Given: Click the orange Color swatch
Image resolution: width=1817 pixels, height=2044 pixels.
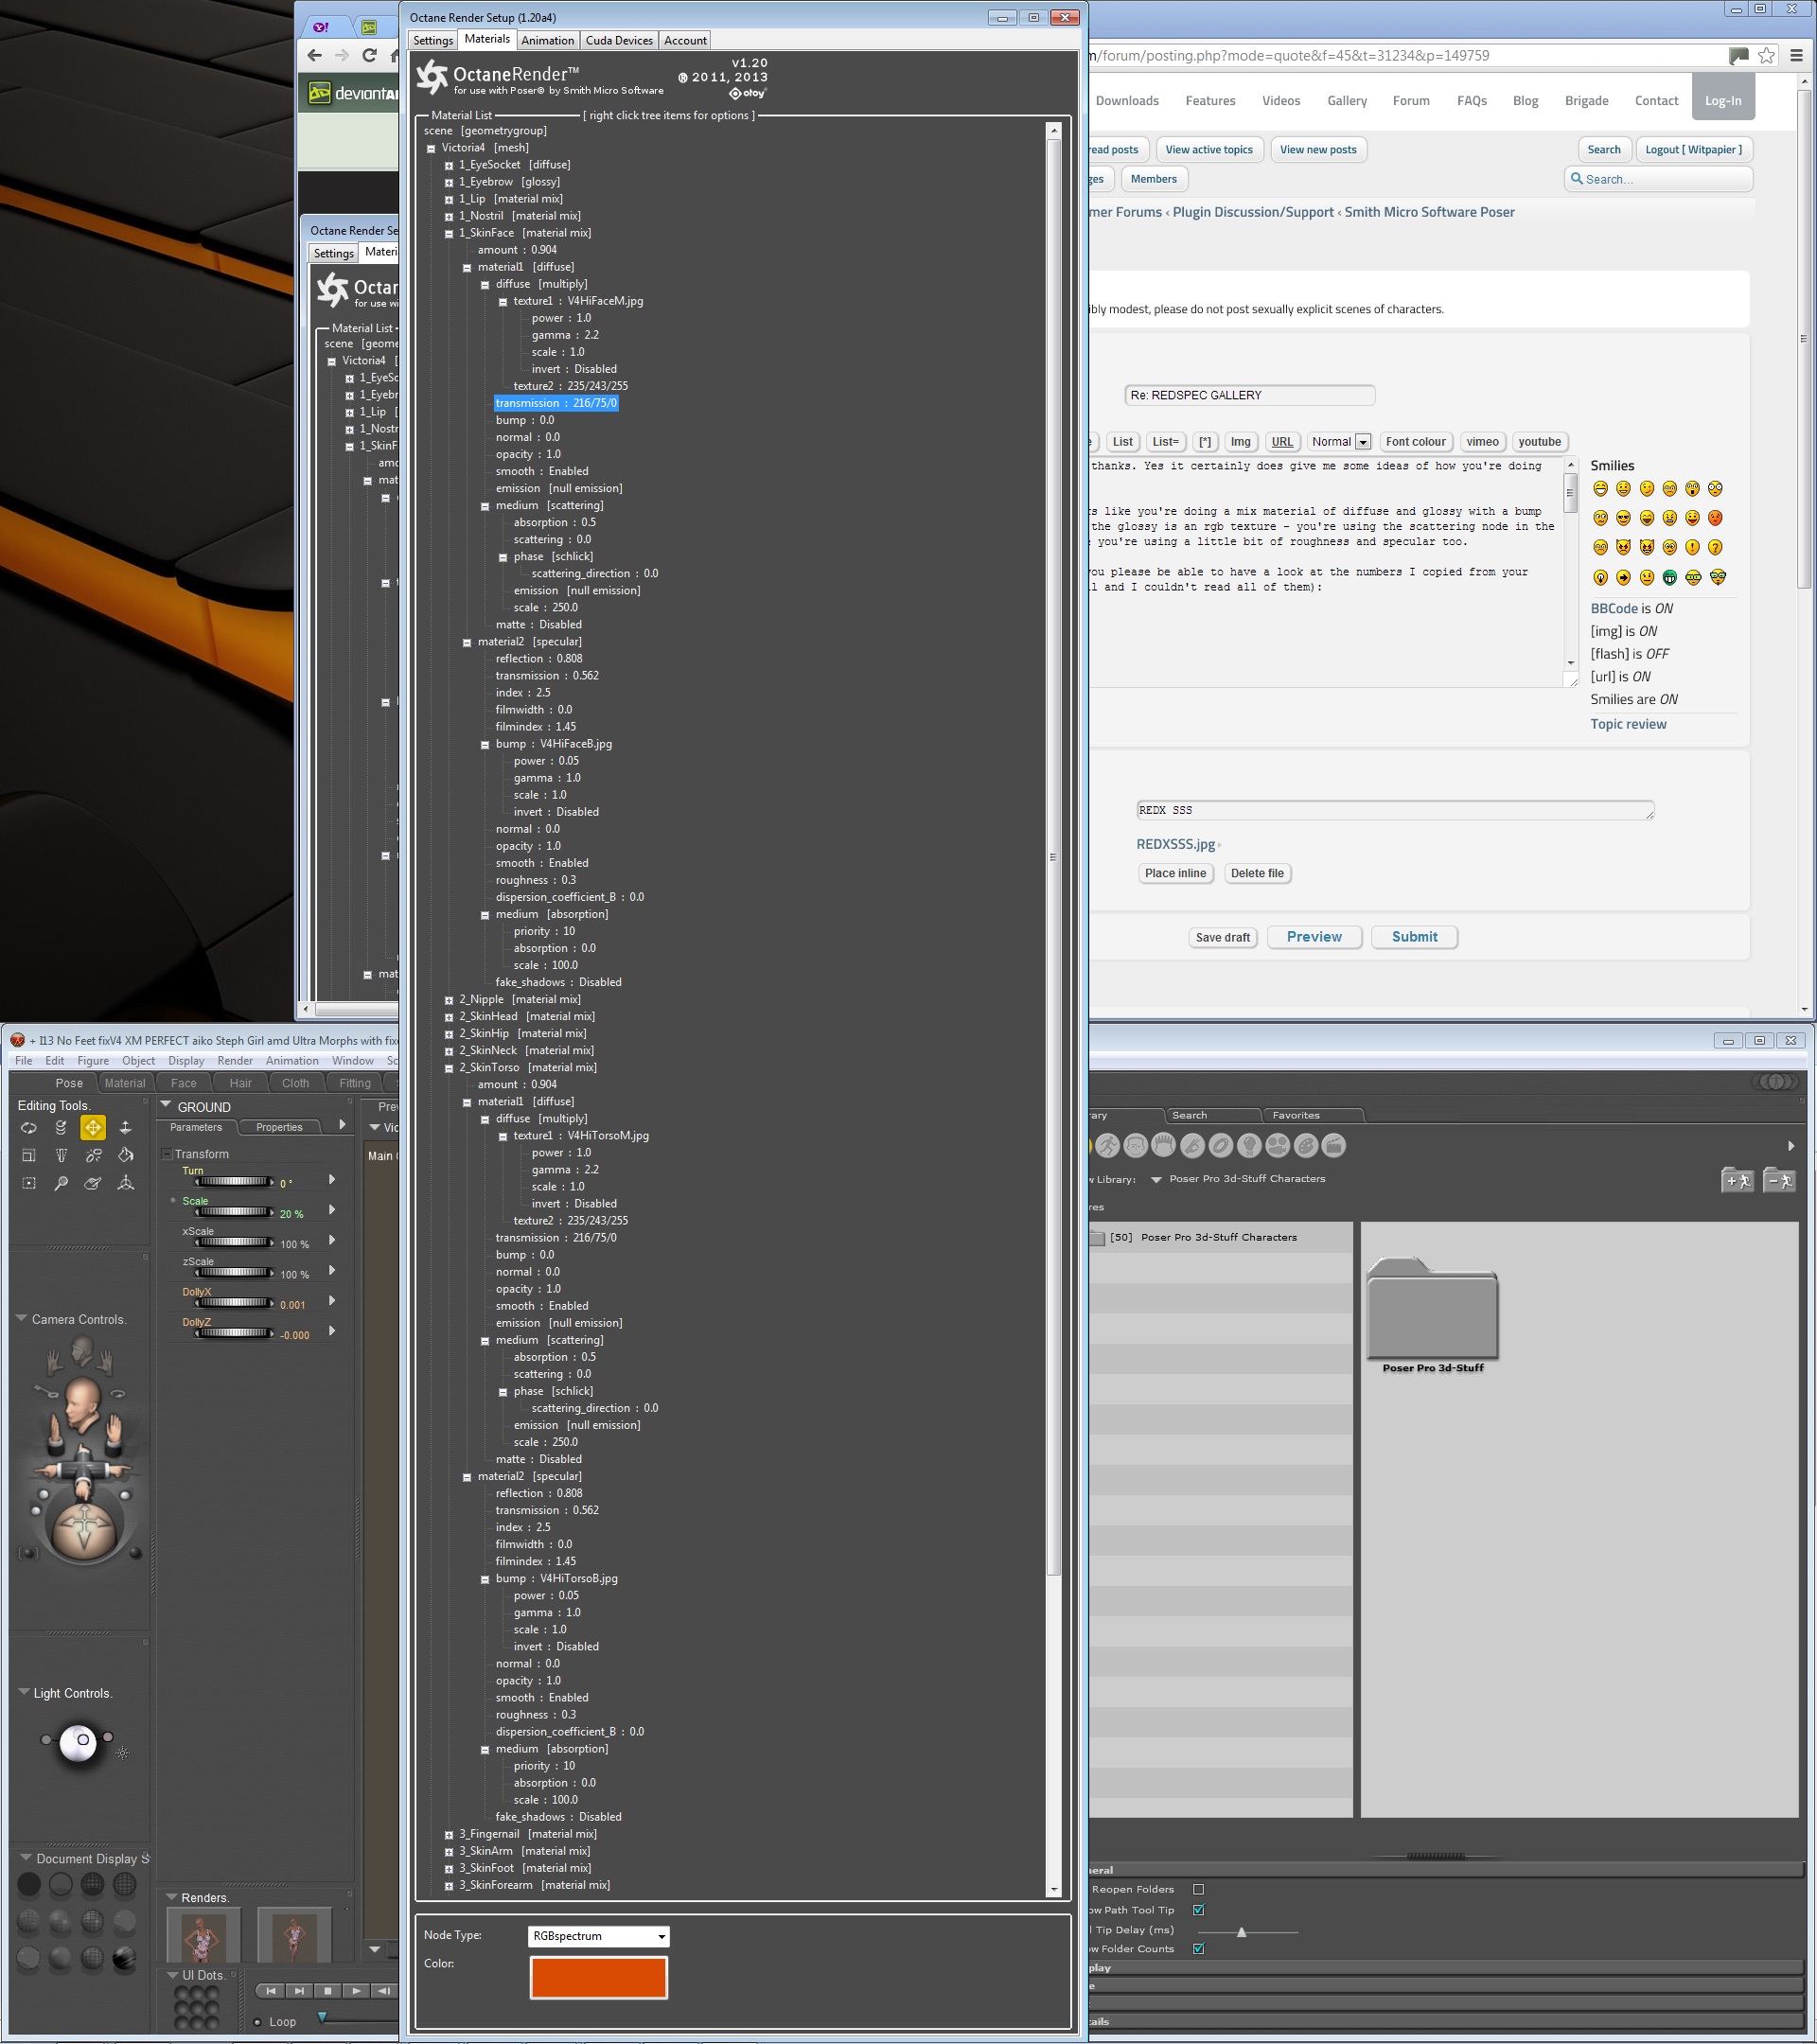Looking at the screenshot, I should [x=598, y=1978].
